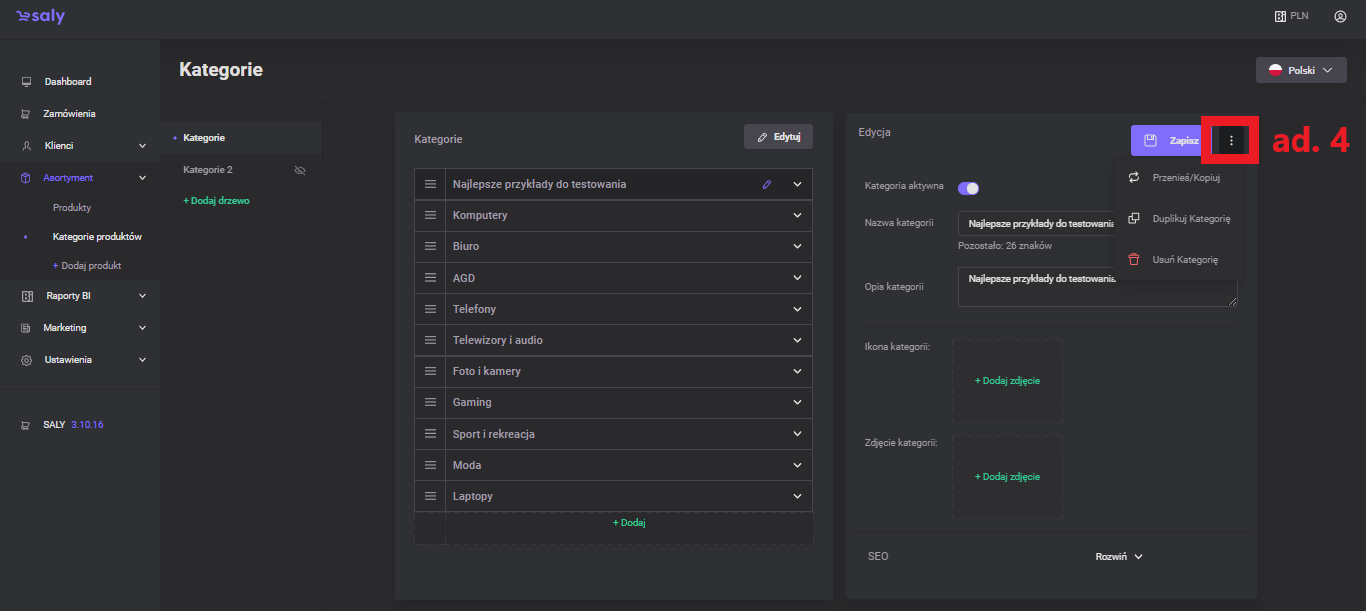Expand the SEO section with Rozwiń

pyautogui.click(x=1118, y=557)
